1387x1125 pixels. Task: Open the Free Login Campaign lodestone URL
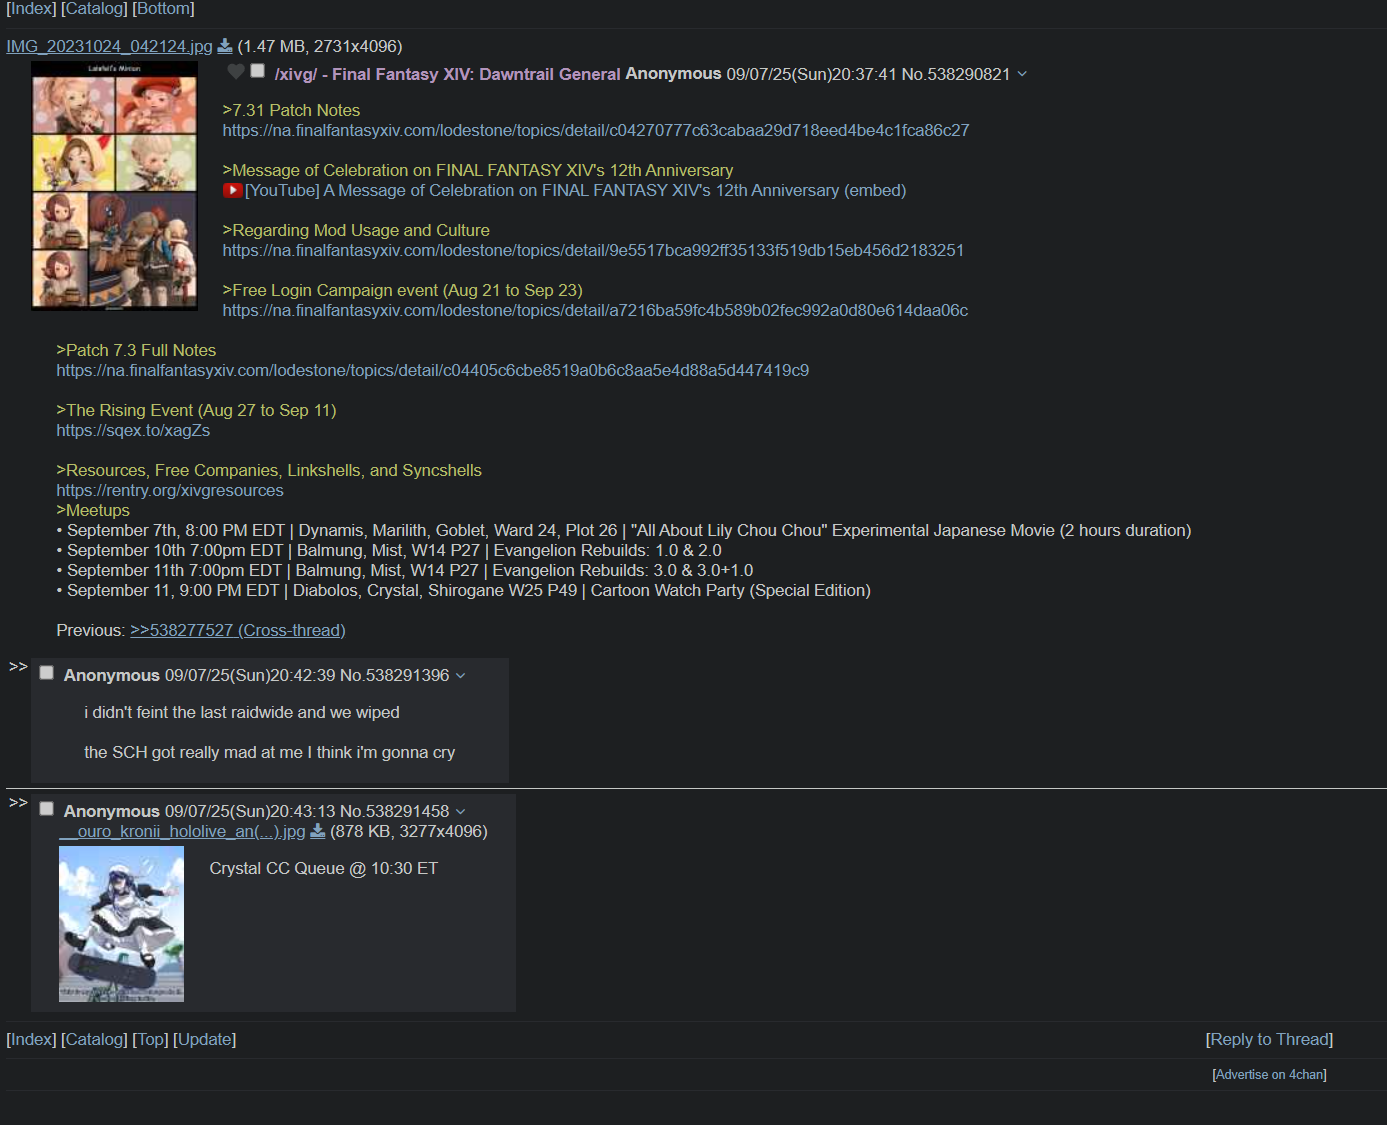click(x=595, y=311)
